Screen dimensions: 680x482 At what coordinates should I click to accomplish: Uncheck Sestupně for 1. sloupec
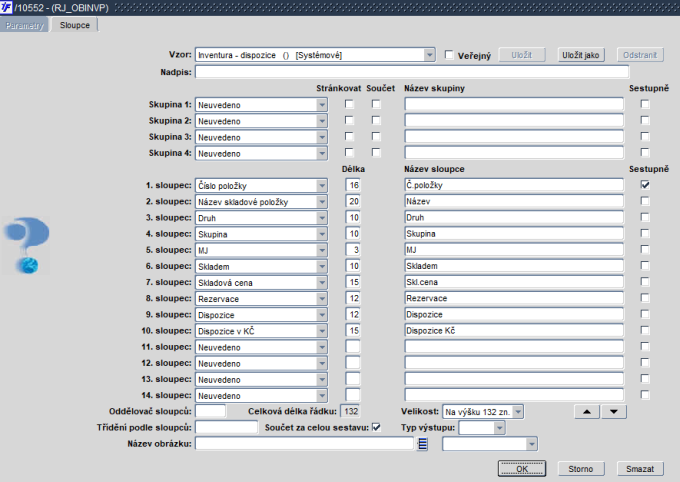(x=645, y=185)
